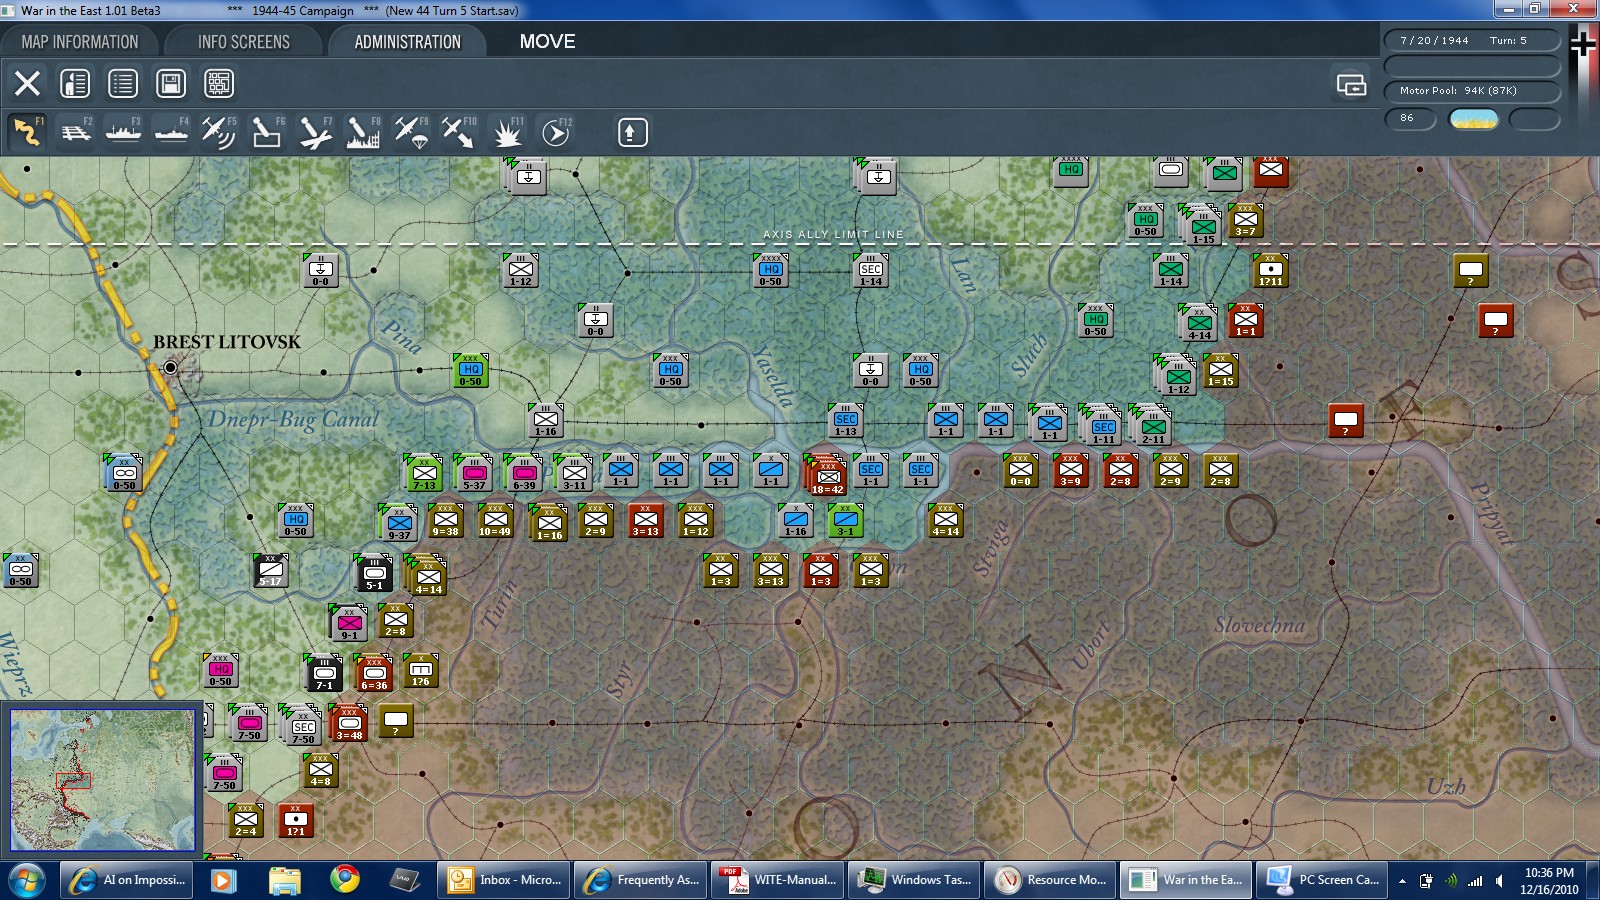Open Windows Start menu
The width and height of the screenshot is (1600, 900).
pos(26,880)
